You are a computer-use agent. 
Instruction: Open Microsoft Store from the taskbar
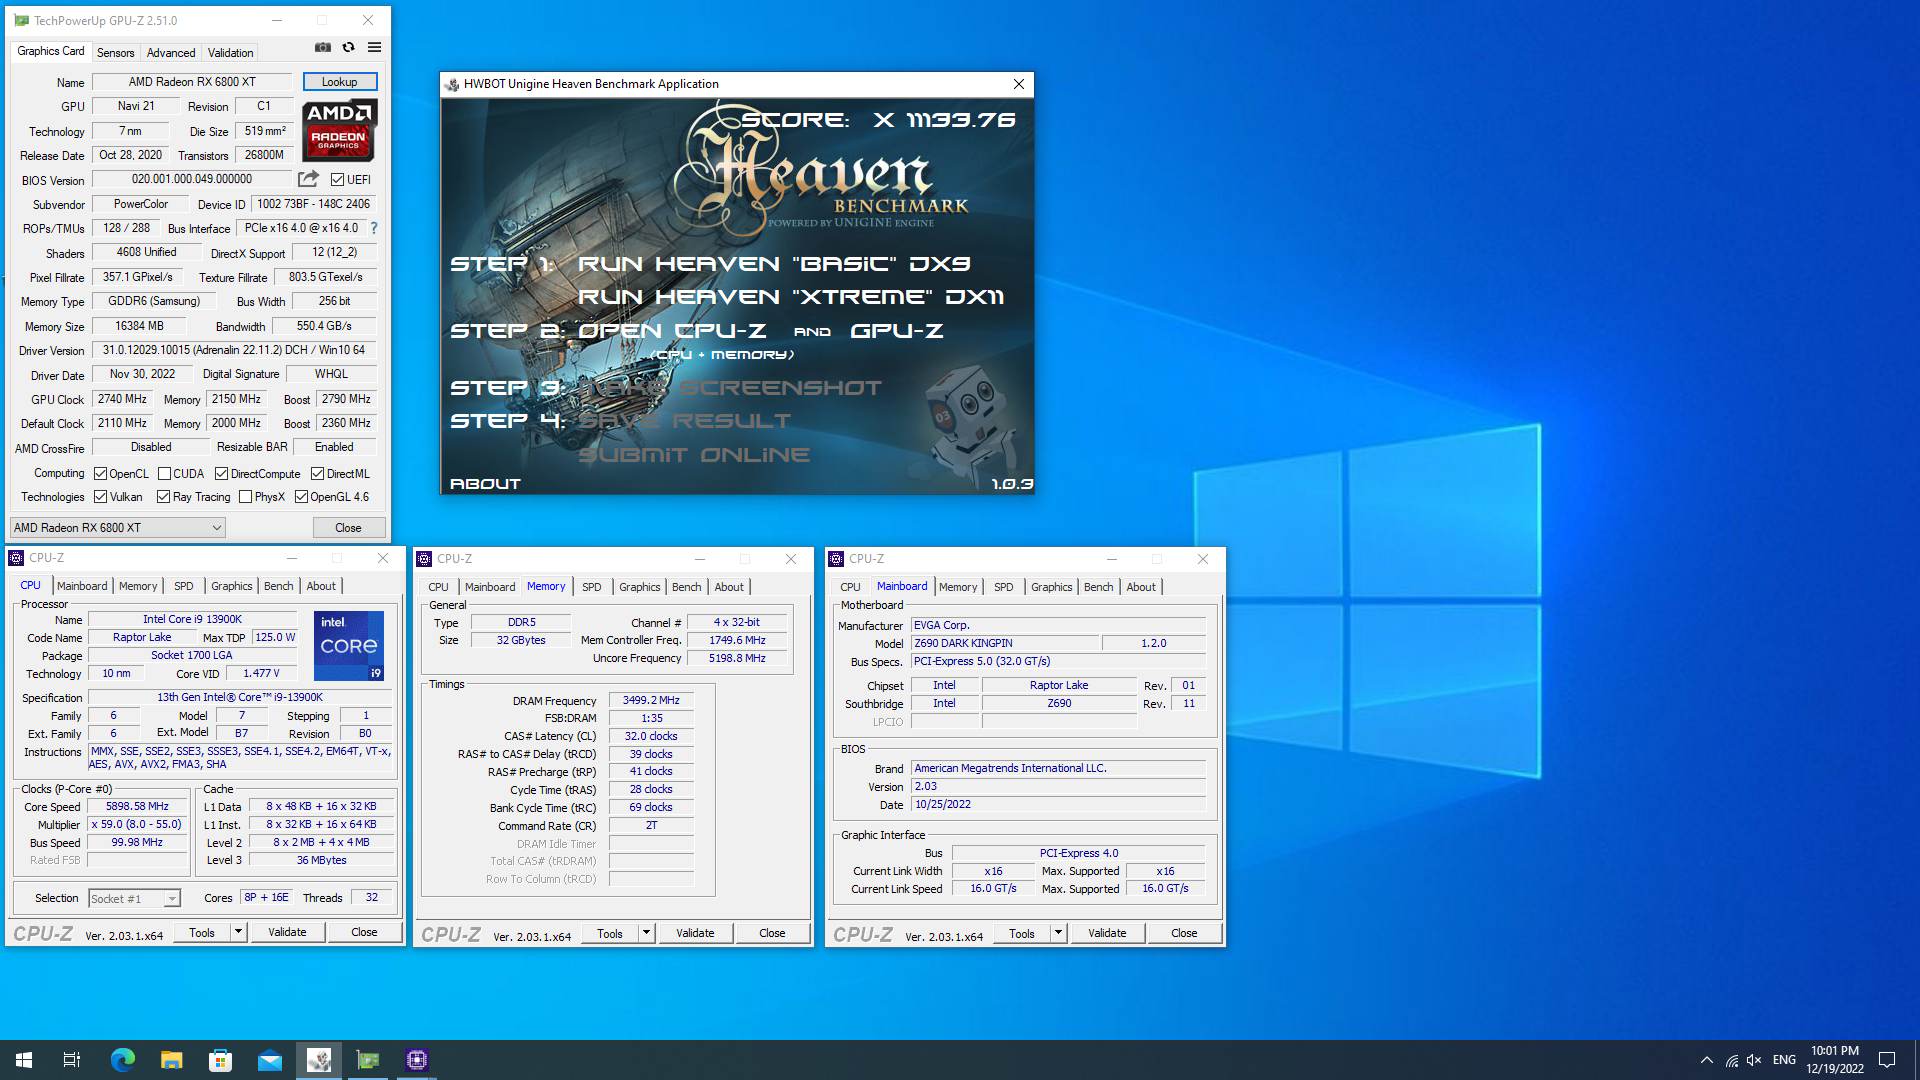[x=220, y=1060]
